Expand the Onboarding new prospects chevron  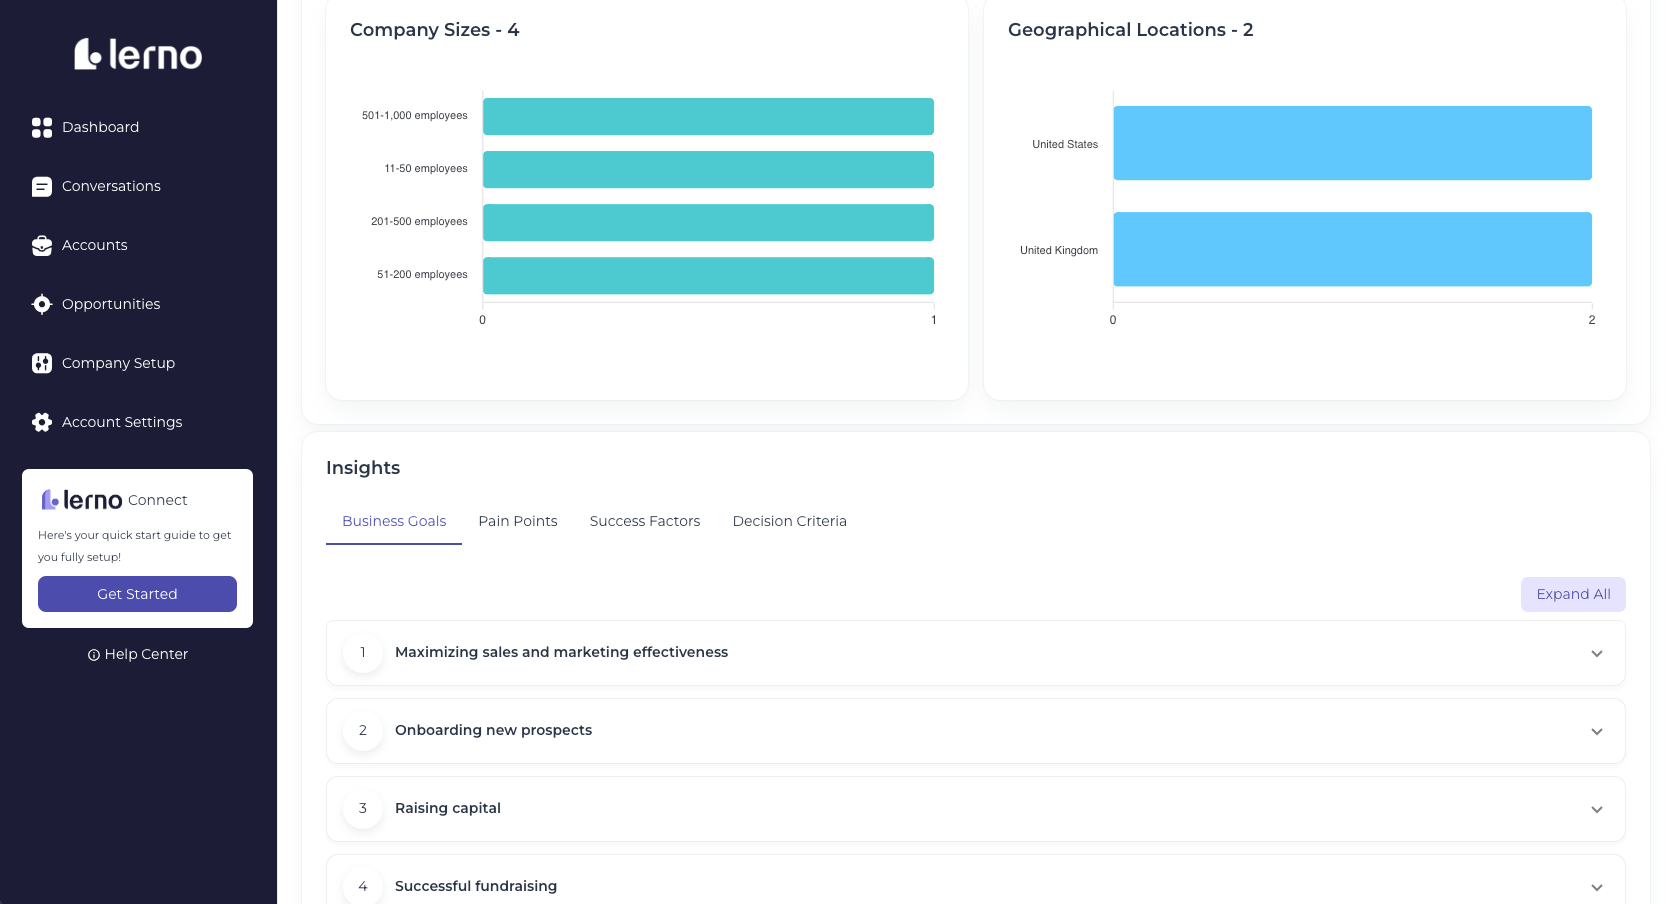(x=1596, y=732)
